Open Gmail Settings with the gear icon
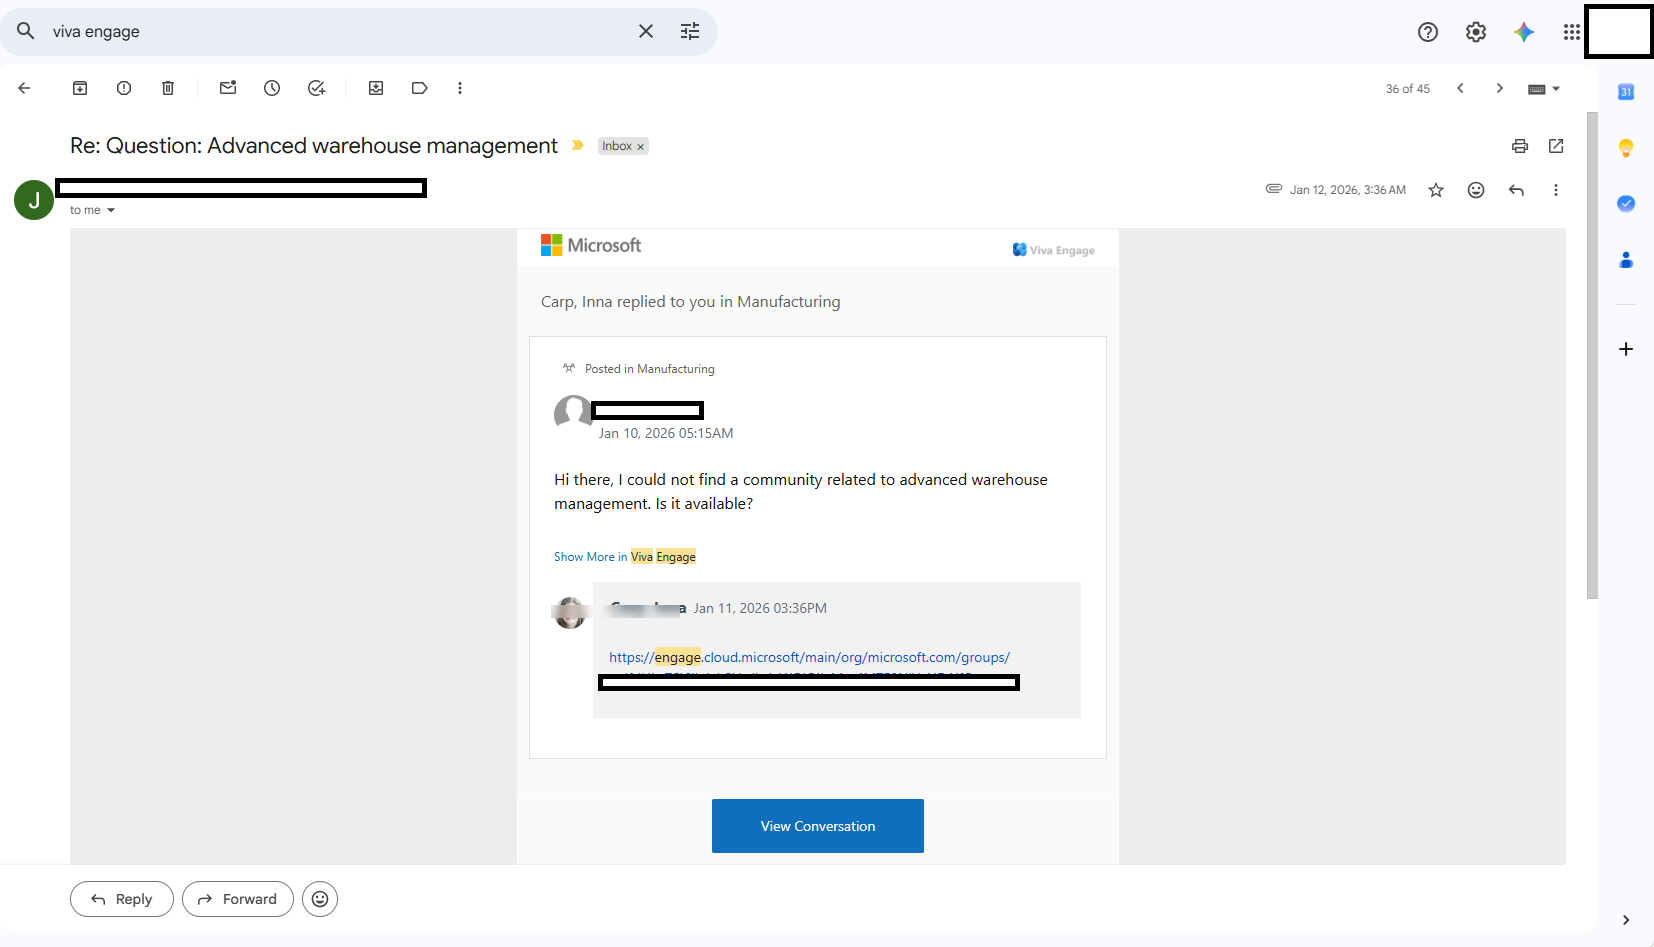Image resolution: width=1654 pixels, height=947 pixels. [x=1476, y=32]
